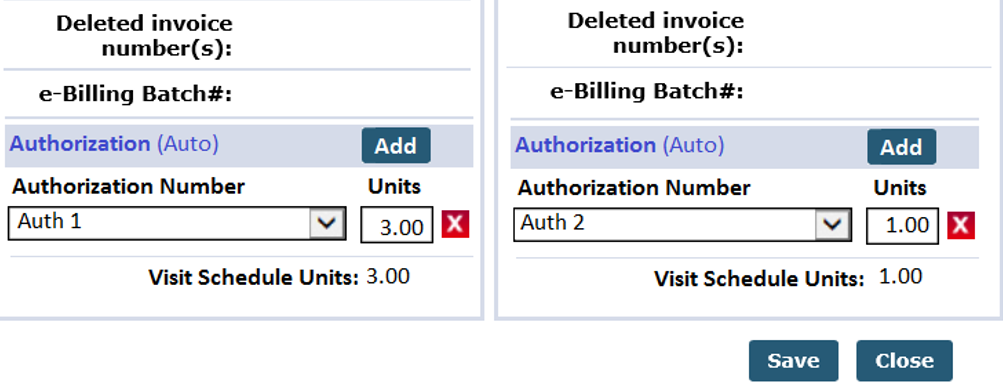
Task: Click the left Deleted invoice number(s) label
Action: point(145,36)
